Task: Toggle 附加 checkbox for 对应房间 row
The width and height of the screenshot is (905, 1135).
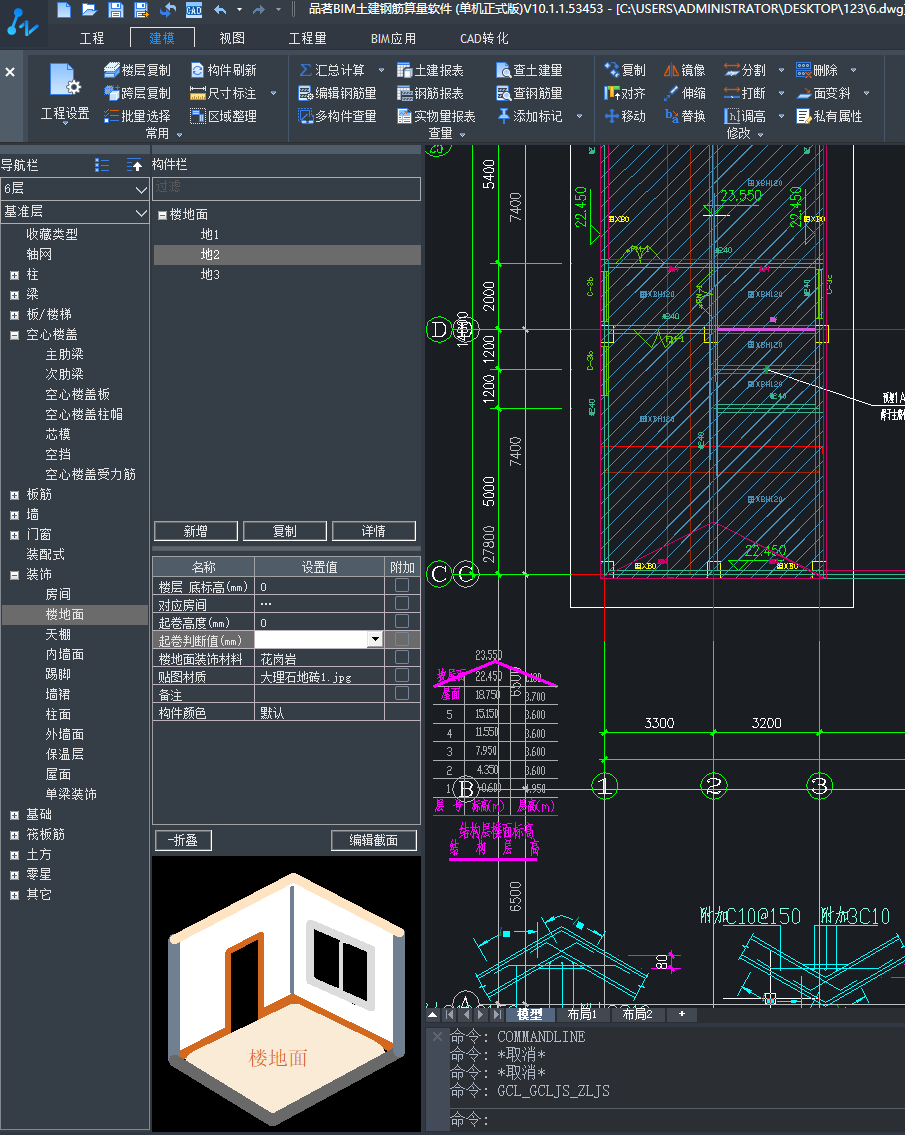Action: point(402,603)
